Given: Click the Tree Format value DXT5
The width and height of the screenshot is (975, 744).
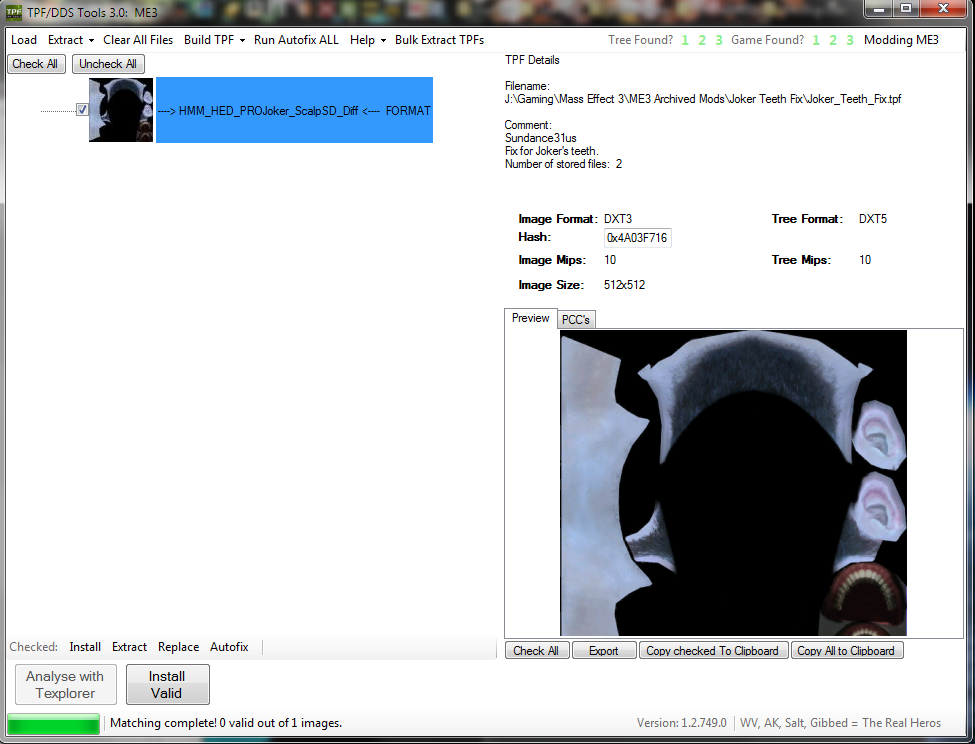Looking at the screenshot, I should [x=873, y=219].
